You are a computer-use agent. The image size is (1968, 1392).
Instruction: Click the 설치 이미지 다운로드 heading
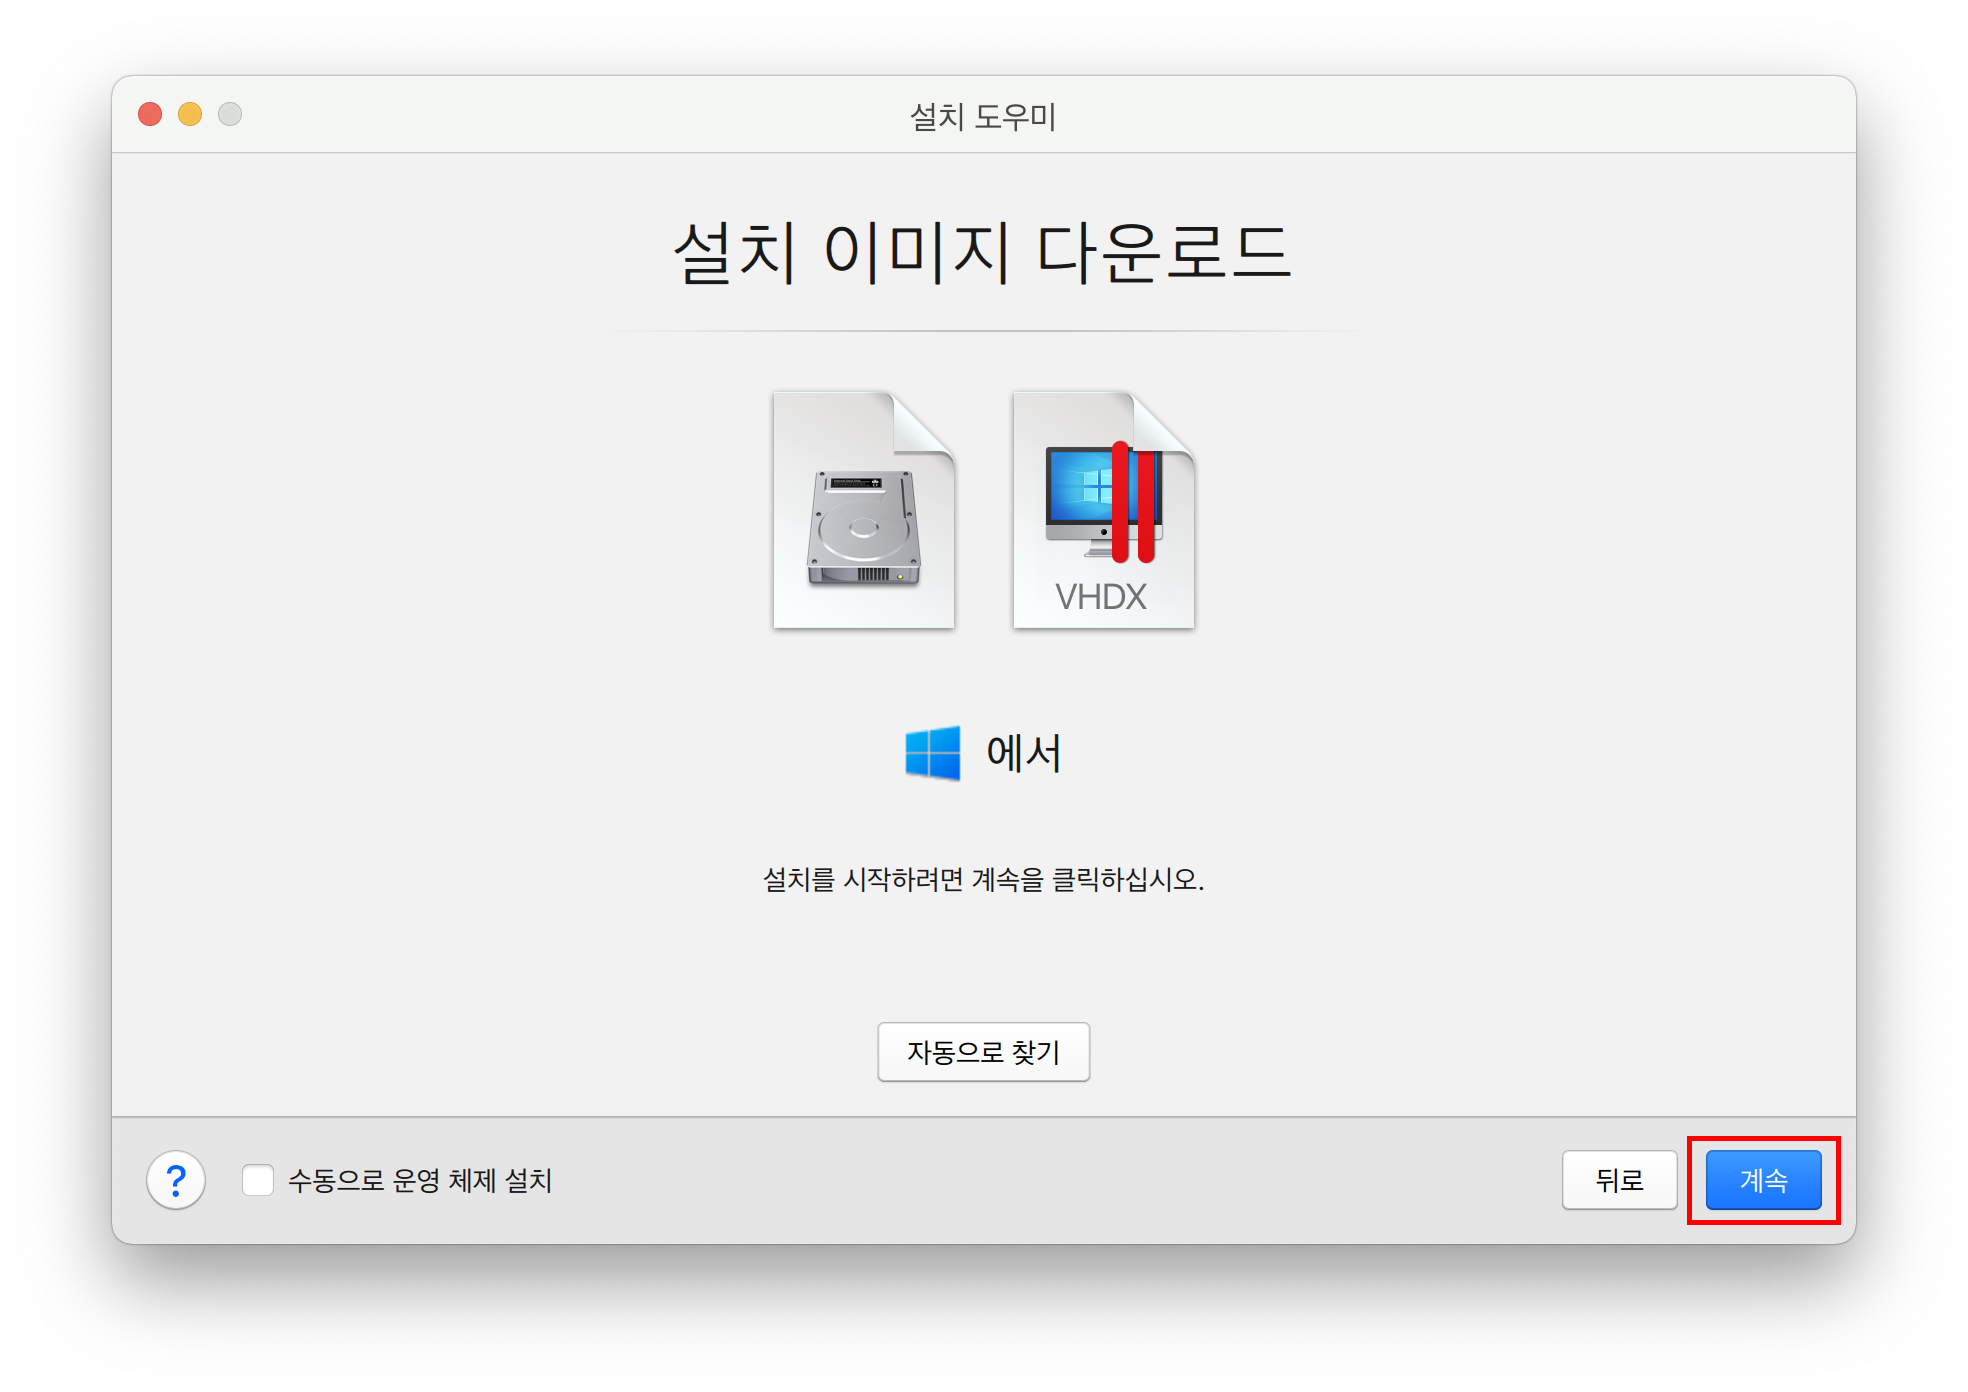click(x=983, y=252)
